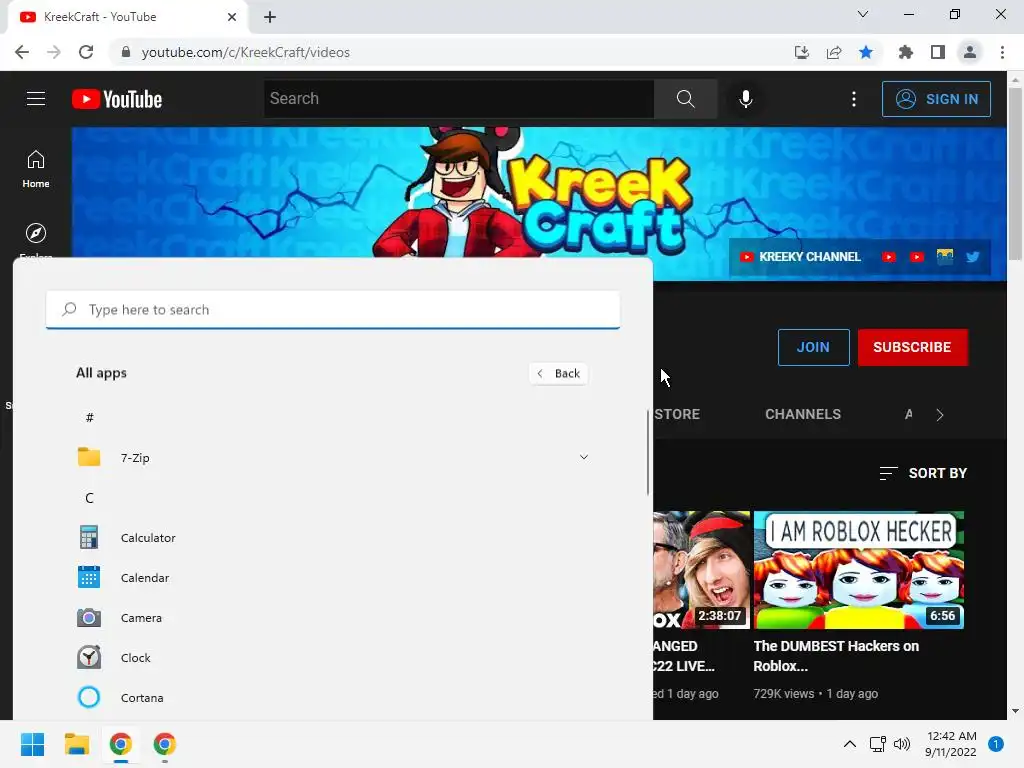Screen dimensions: 1024x768
Task: Open the 2:38:07 live stream thumbnail
Action: (x=701, y=569)
